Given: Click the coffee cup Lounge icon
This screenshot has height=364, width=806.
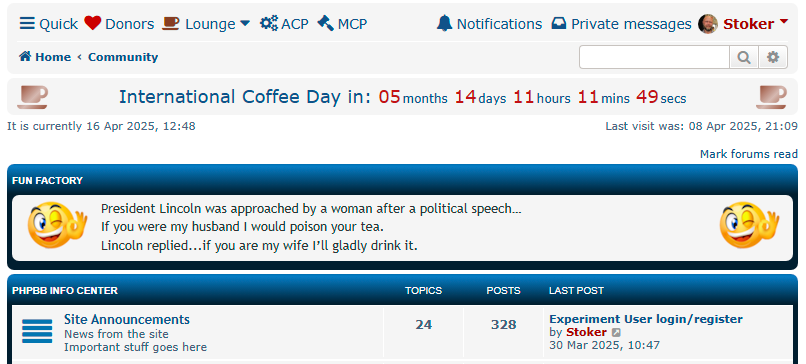Looking at the screenshot, I should point(171,23).
